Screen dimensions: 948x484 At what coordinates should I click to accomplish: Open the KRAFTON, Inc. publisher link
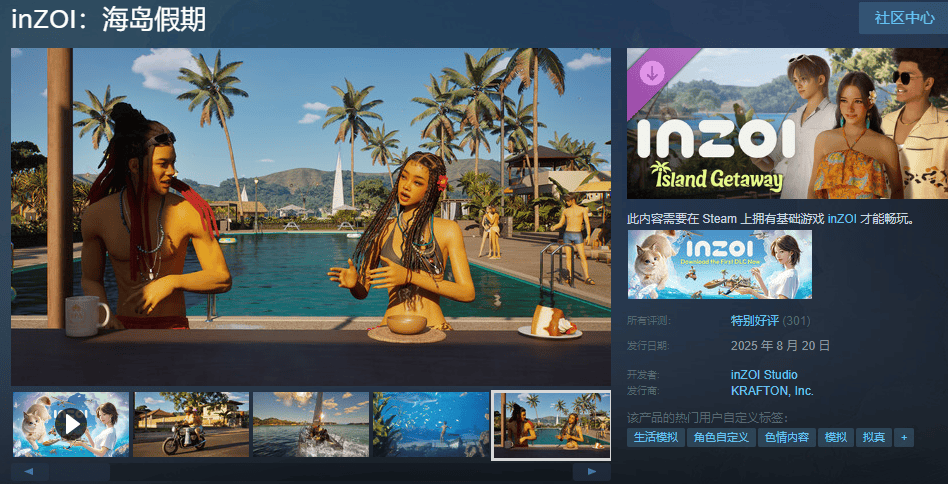coord(772,390)
